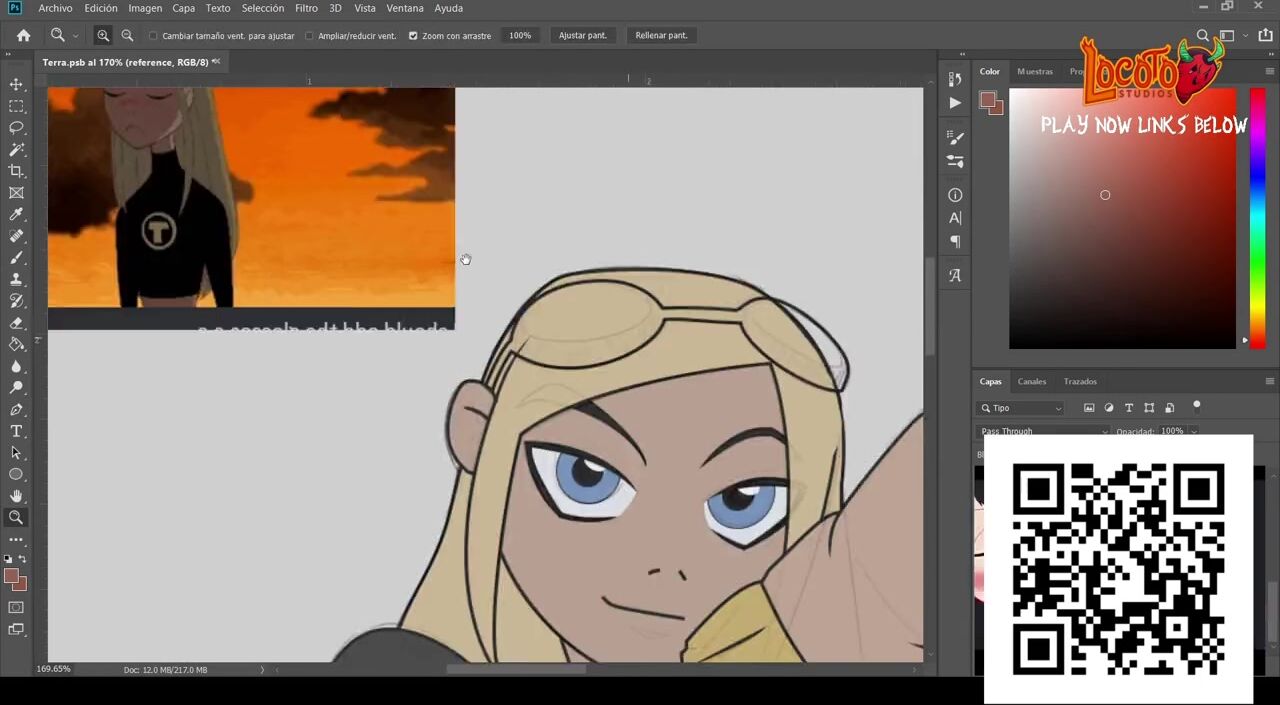Open the Imagen menu
Image resolution: width=1280 pixels, height=705 pixels.
145,8
